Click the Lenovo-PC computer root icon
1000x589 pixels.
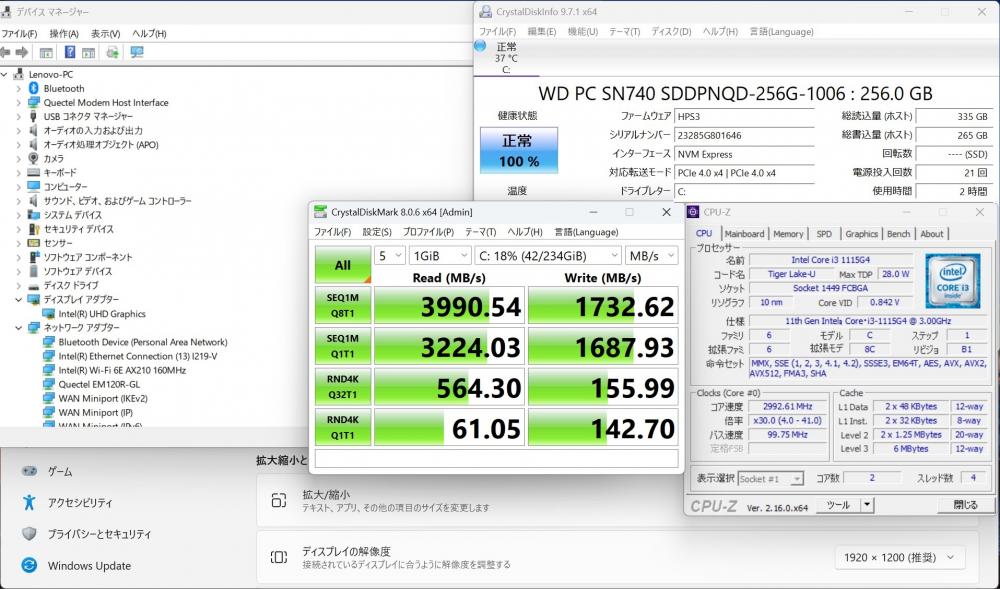[x=18, y=75]
